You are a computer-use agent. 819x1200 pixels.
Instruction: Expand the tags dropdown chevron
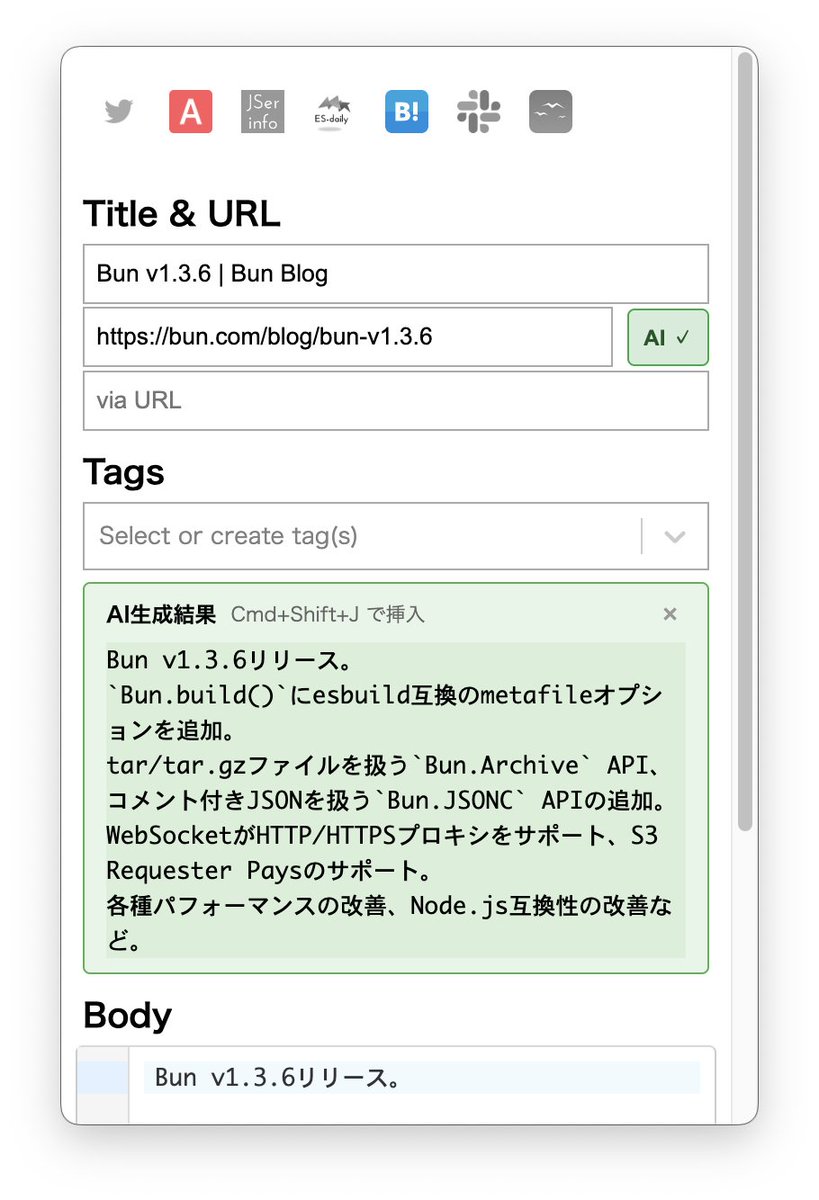pos(675,536)
